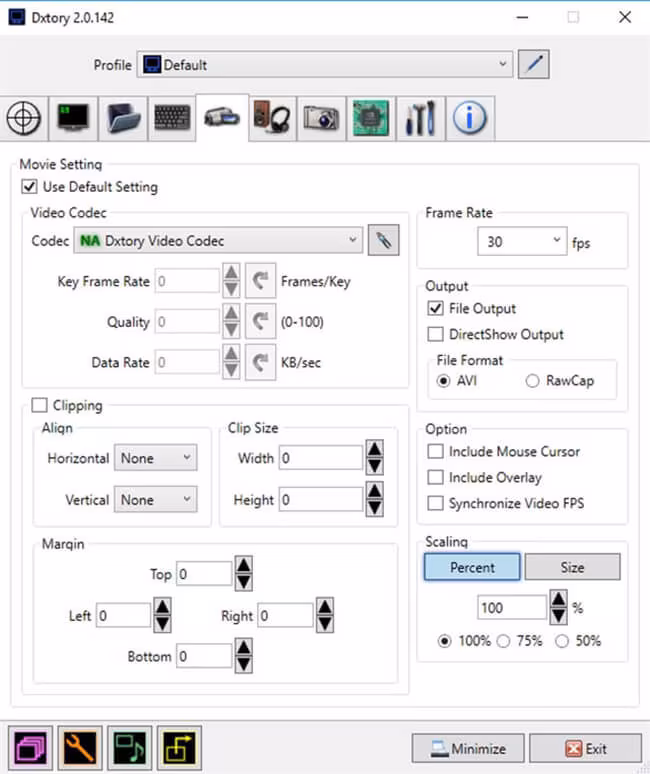Decrease Margin Bottom value

tap(243, 665)
